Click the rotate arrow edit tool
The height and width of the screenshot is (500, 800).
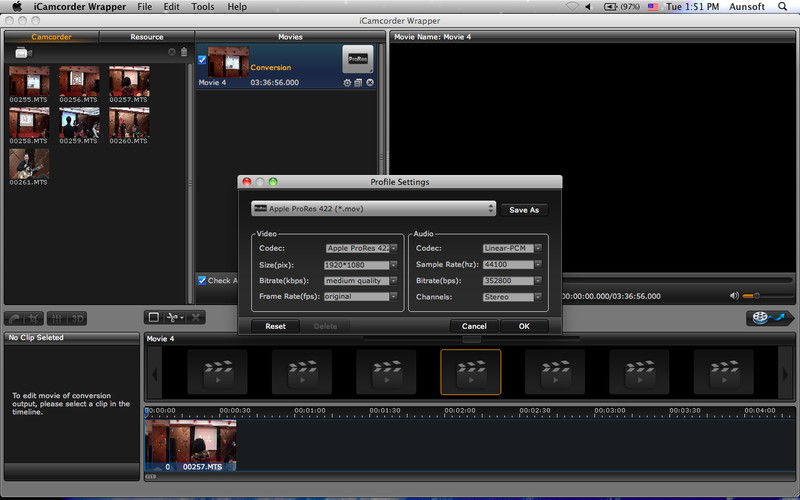15,319
